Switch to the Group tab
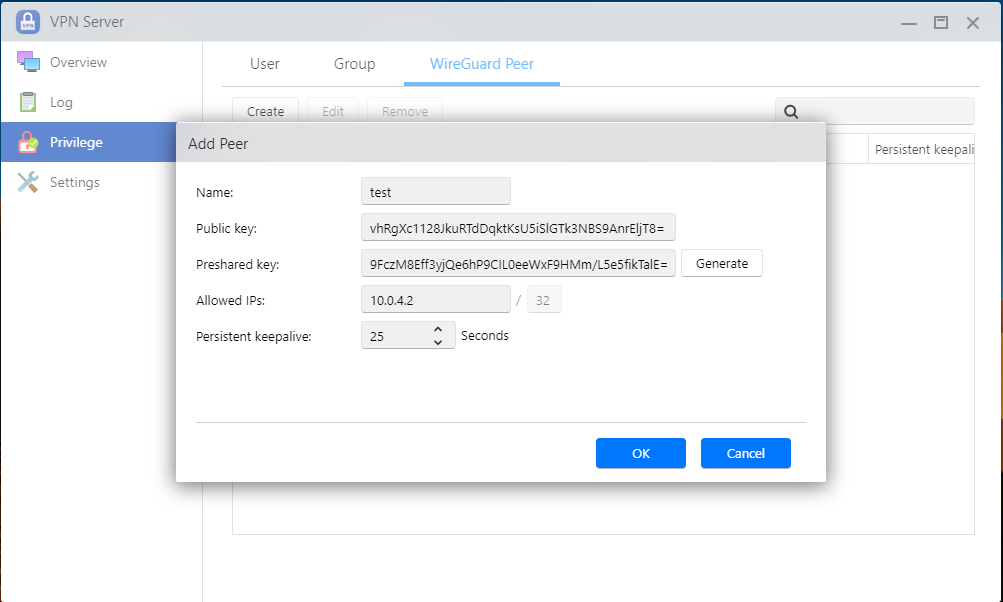 (x=354, y=64)
